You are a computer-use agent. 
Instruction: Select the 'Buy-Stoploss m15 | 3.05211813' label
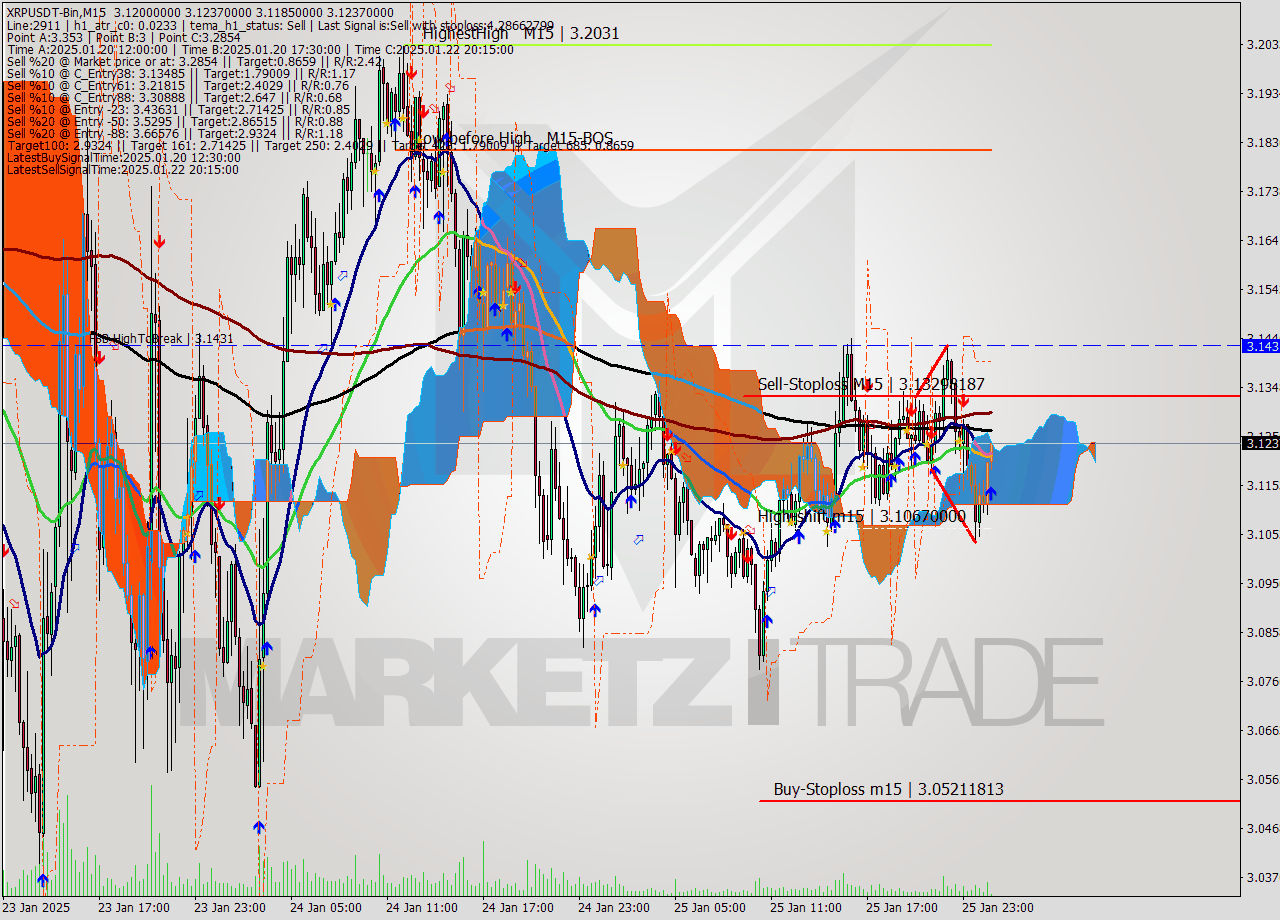click(888, 789)
